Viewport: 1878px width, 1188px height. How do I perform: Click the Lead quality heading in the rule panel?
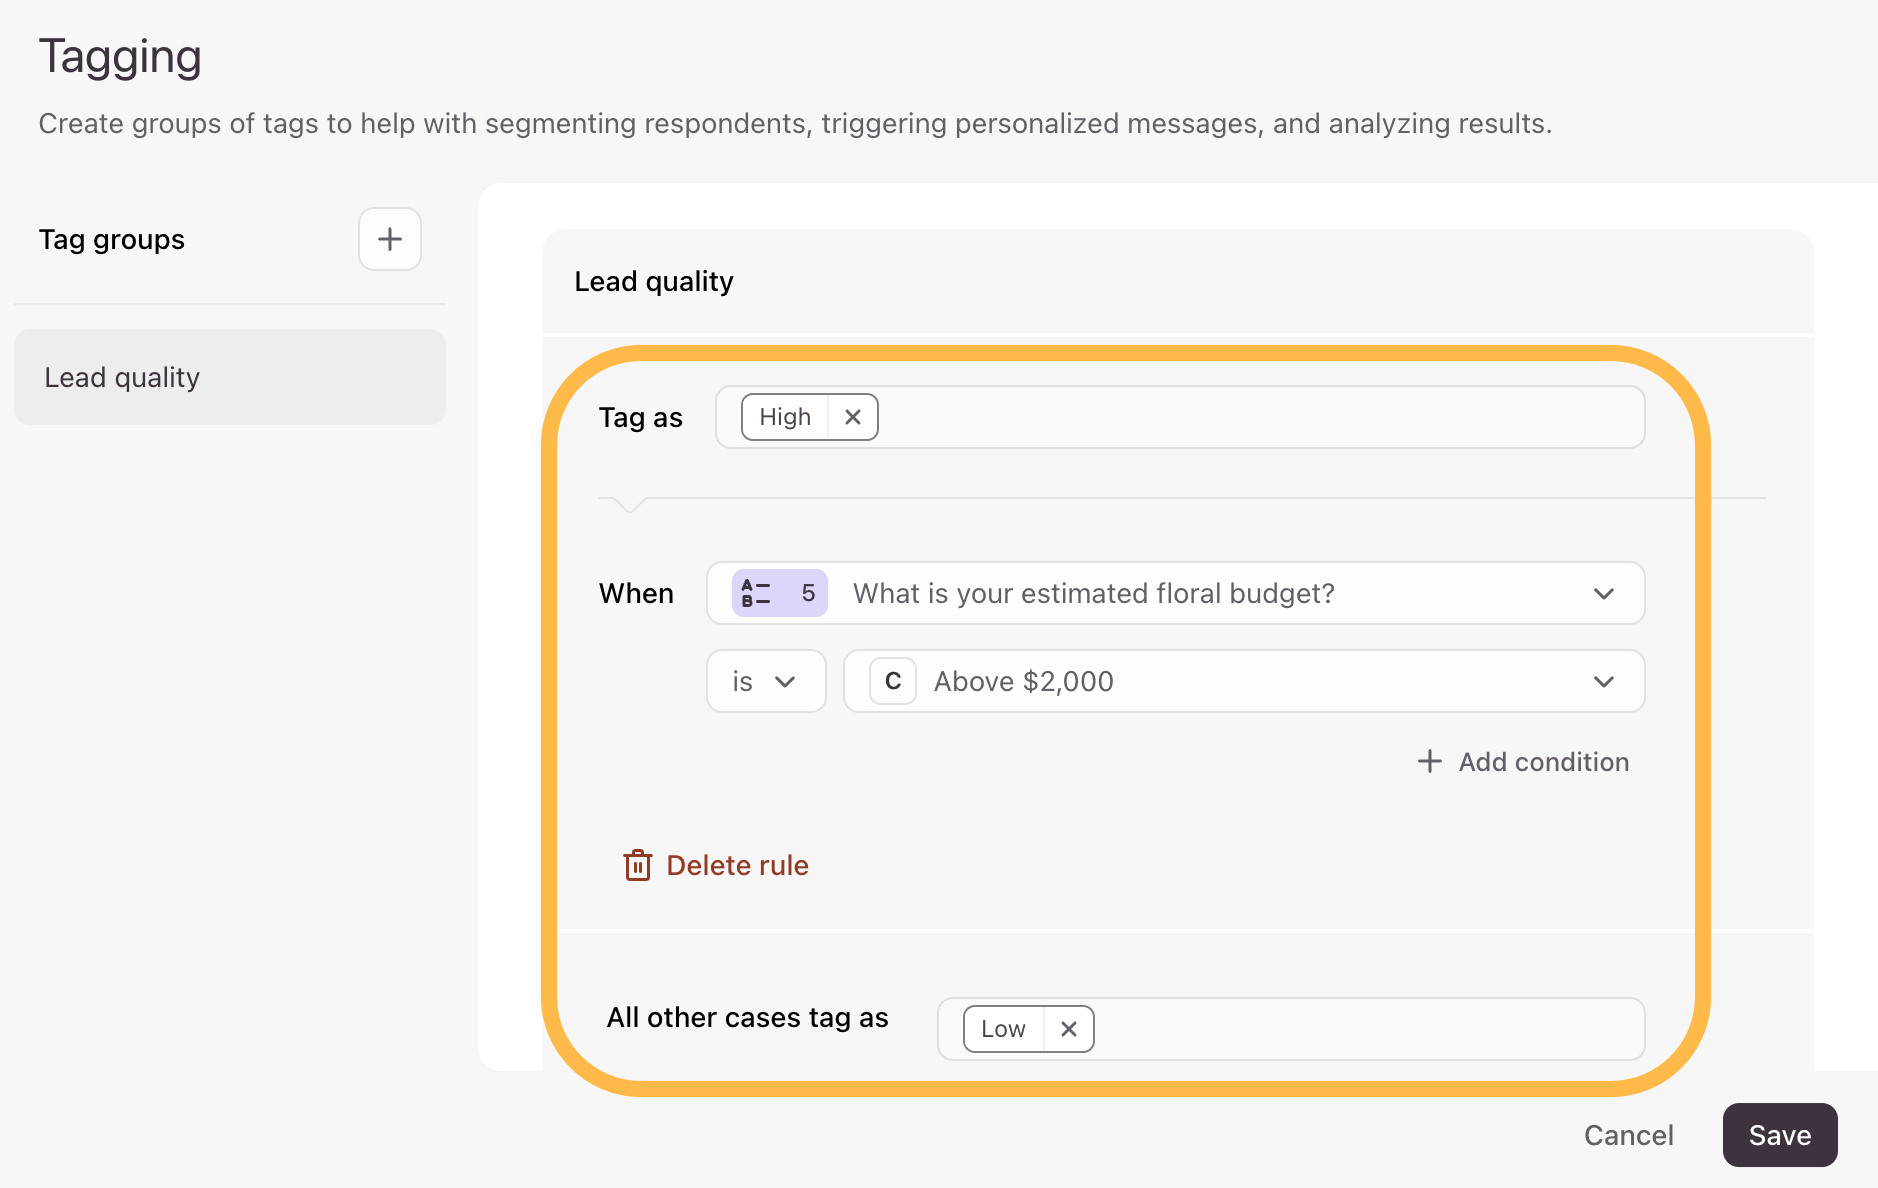click(653, 281)
